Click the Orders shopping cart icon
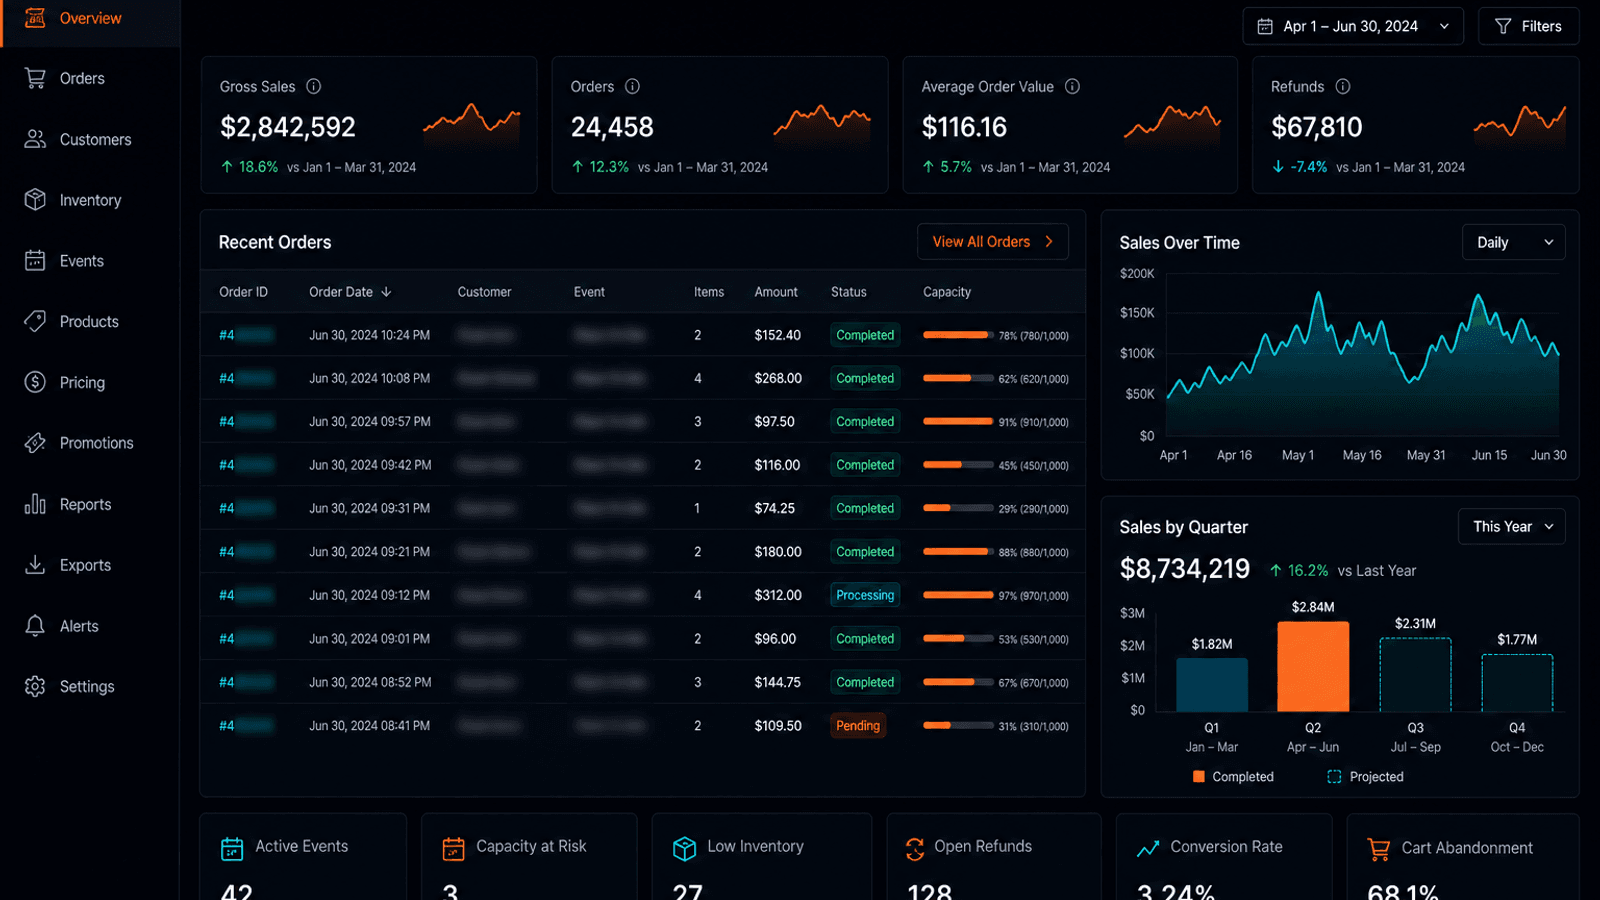The image size is (1600, 900). click(35, 78)
